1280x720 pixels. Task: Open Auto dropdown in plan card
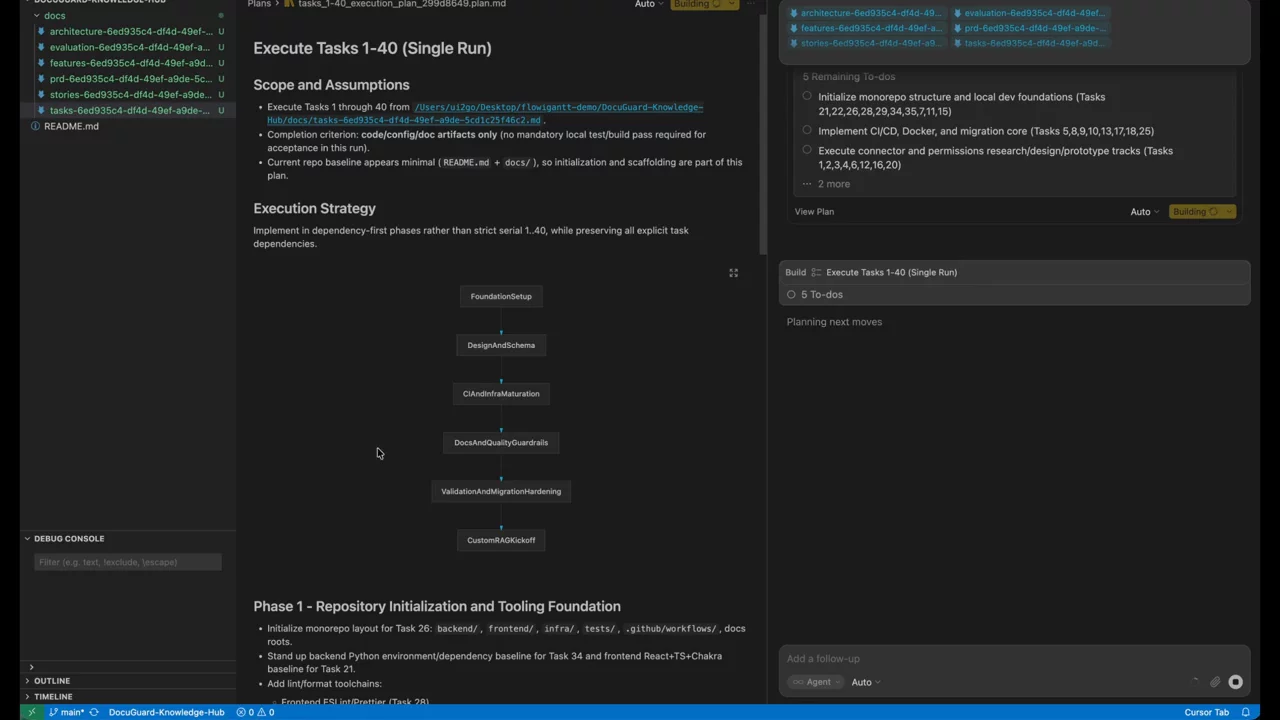(x=1144, y=211)
